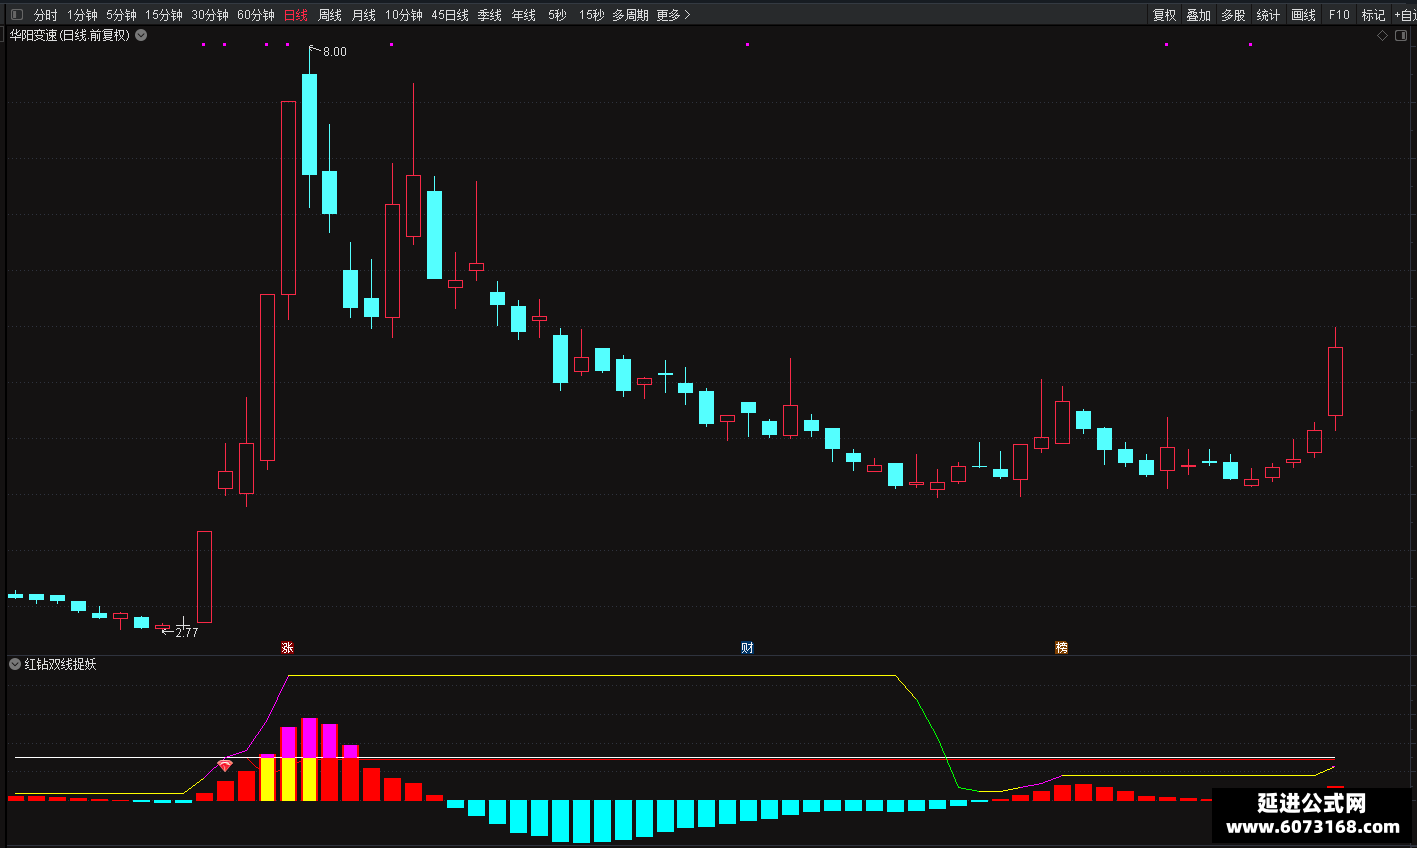1417x848 pixels.
Task: Click the blue 财 event marker
Action: coord(747,648)
